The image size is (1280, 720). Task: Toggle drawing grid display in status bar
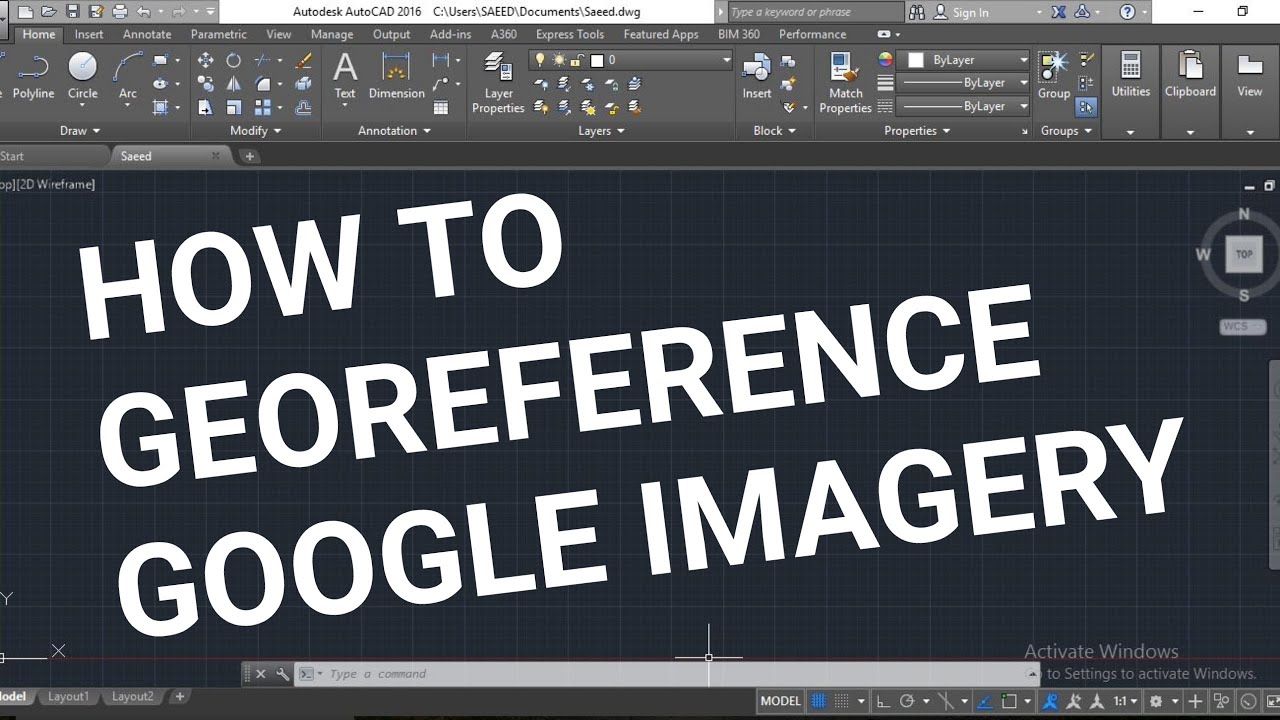pos(818,701)
